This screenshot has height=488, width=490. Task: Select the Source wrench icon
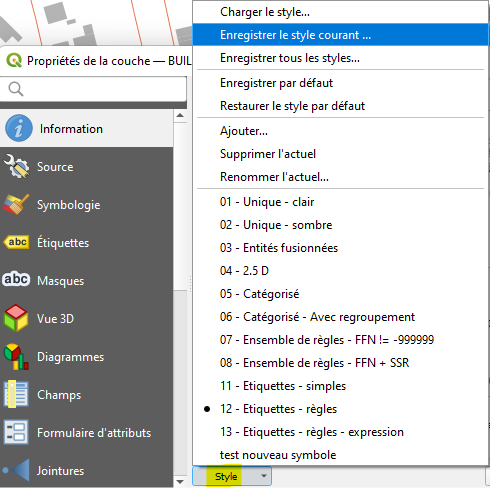16,166
